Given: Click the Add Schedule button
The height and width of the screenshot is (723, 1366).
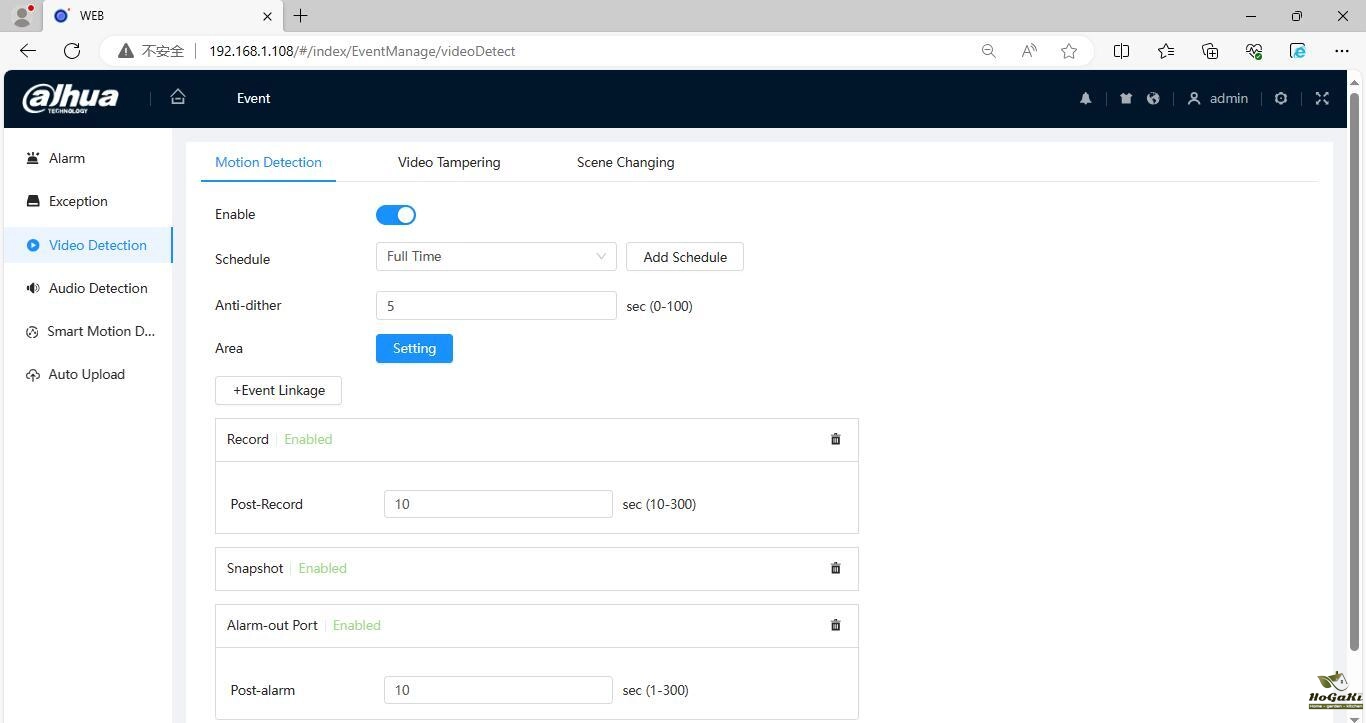Looking at the screenshot, I should click(x=685, y=257).
